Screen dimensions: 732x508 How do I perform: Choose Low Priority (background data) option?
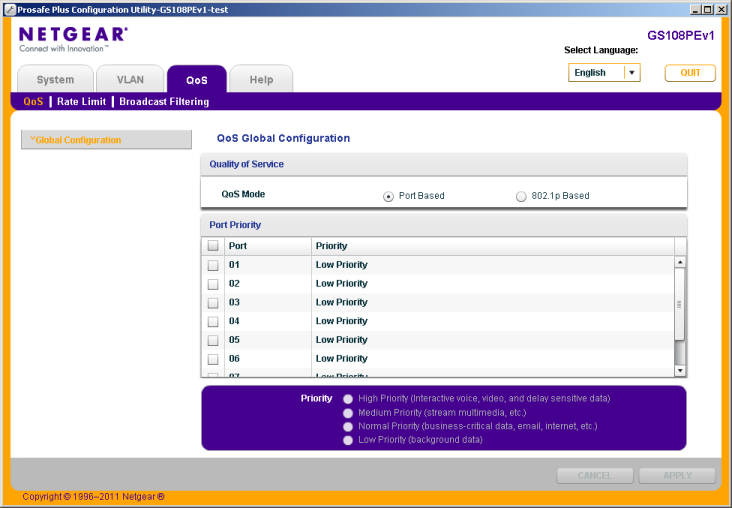[348, 440]
